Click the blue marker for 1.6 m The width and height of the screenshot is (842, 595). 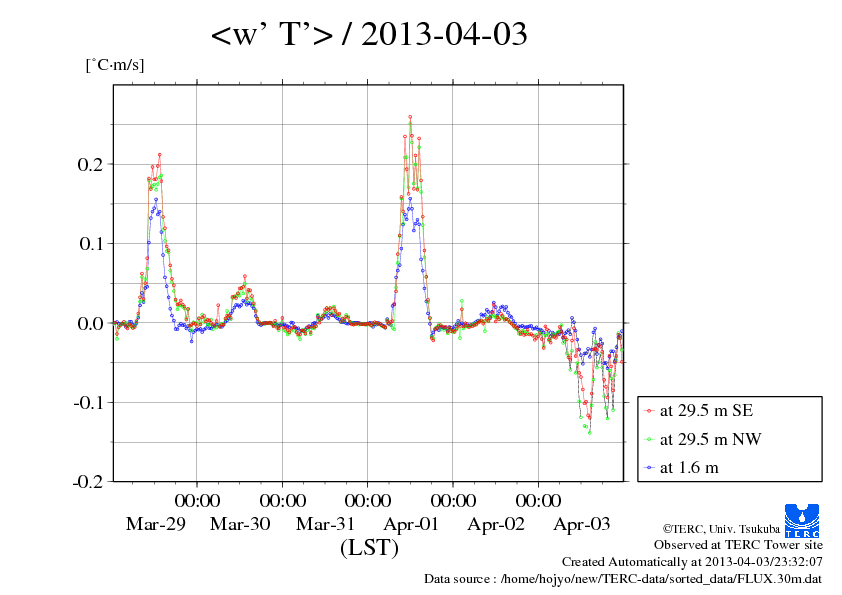[650, 467]
